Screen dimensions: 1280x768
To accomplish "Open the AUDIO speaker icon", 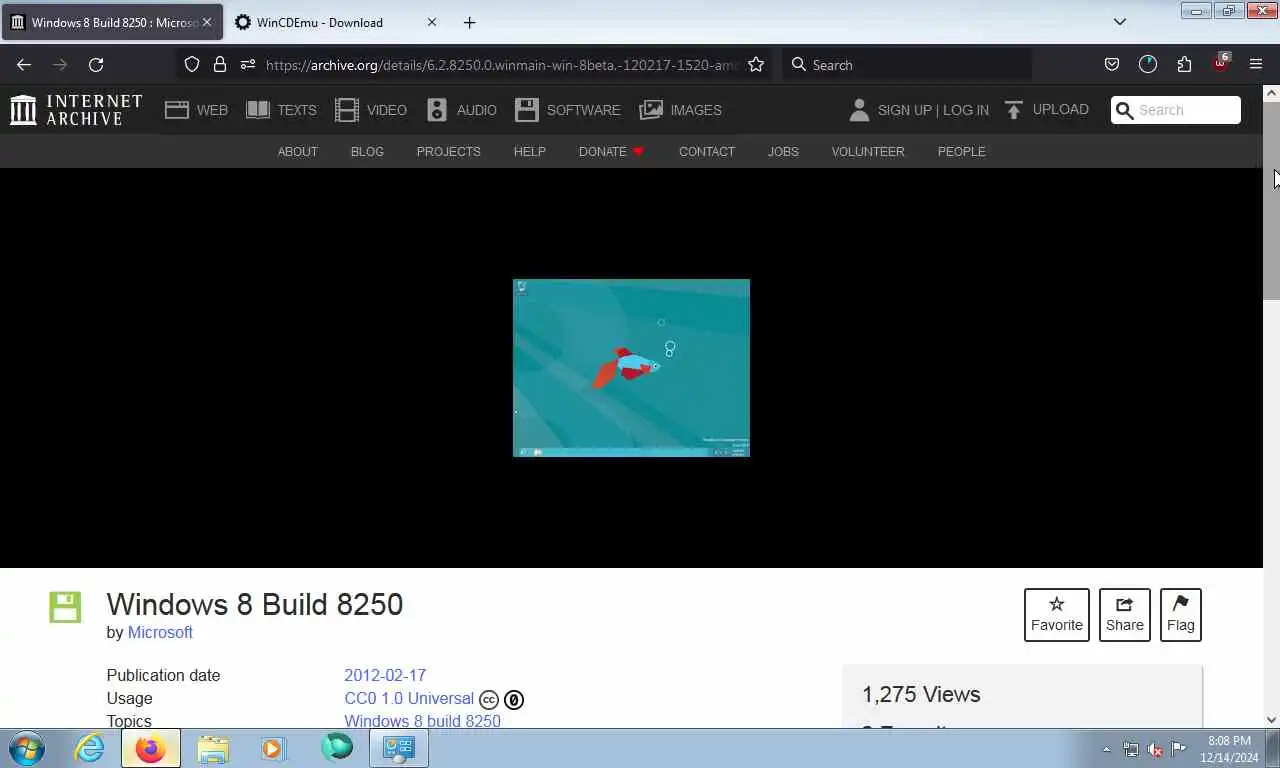I will coord(437,110).
